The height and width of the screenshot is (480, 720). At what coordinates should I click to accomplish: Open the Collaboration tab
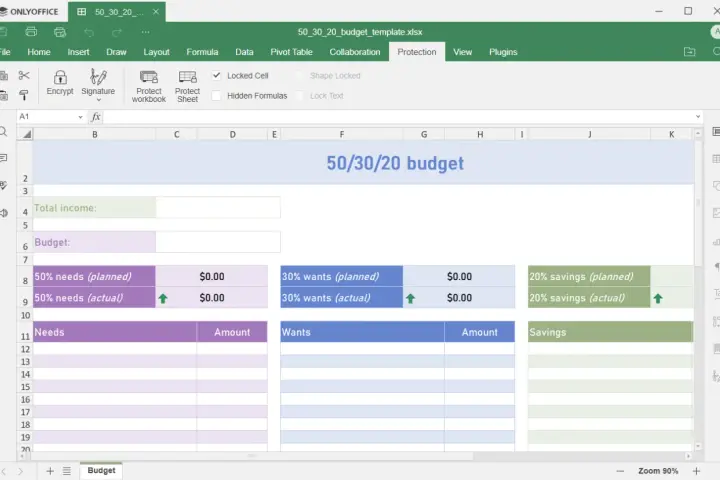pyautogui.click(x=354, y=52)
